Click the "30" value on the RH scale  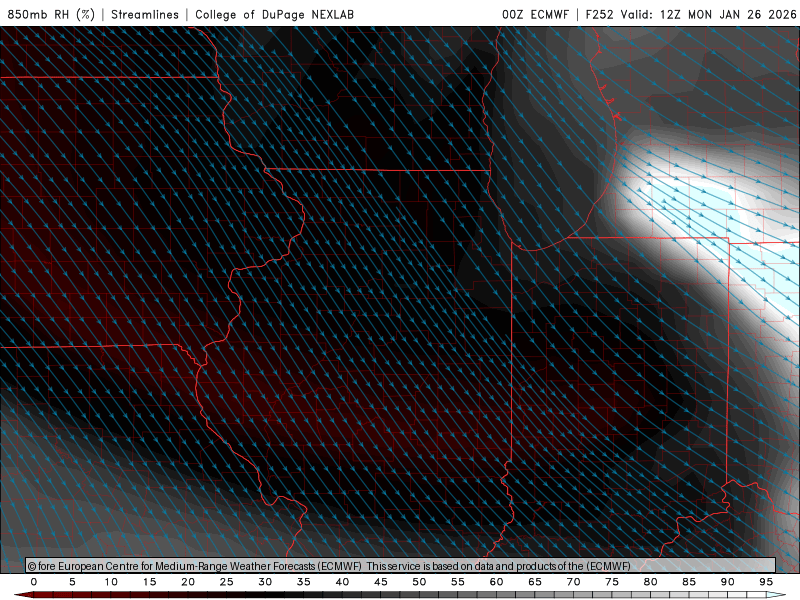pyautogui.click(x=265, y=582)
